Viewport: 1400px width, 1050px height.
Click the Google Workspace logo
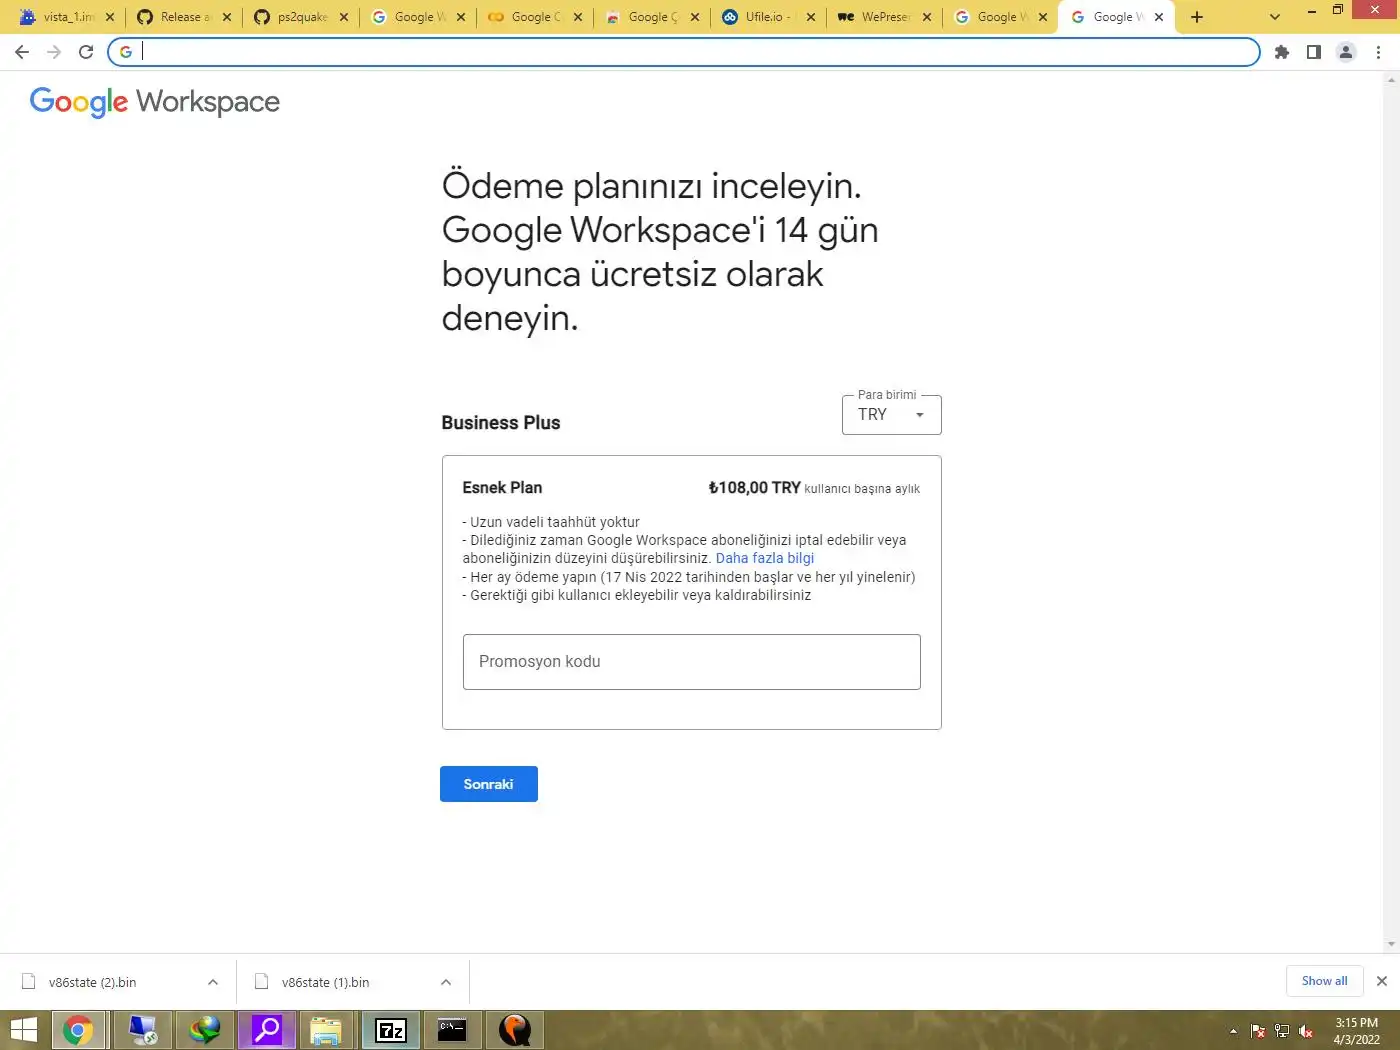(155, 102)
